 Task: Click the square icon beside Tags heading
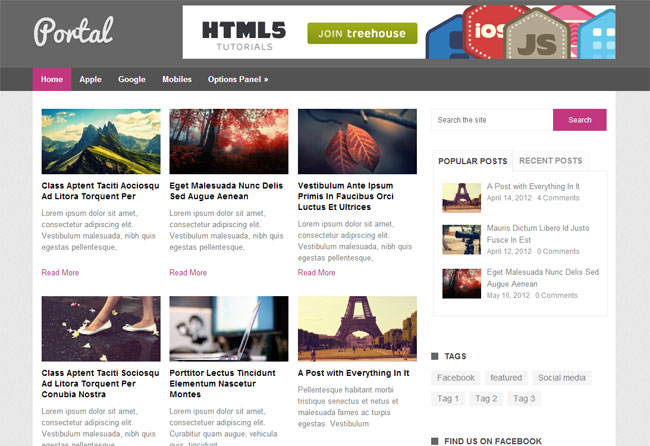point(434,356)
